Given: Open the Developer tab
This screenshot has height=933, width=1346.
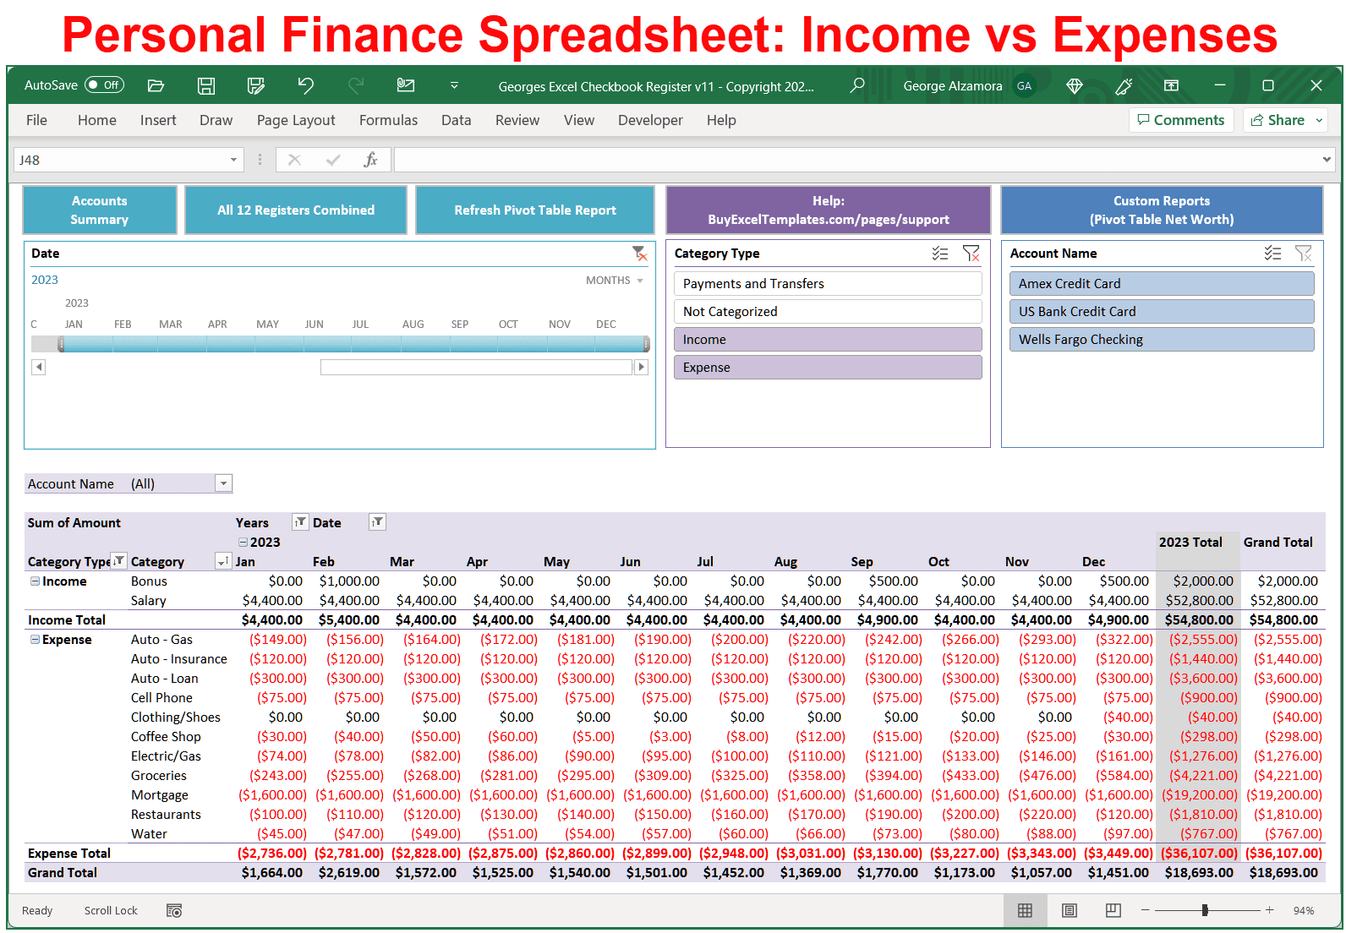Looking at the screenshot, I should click(x=650, y=120).
